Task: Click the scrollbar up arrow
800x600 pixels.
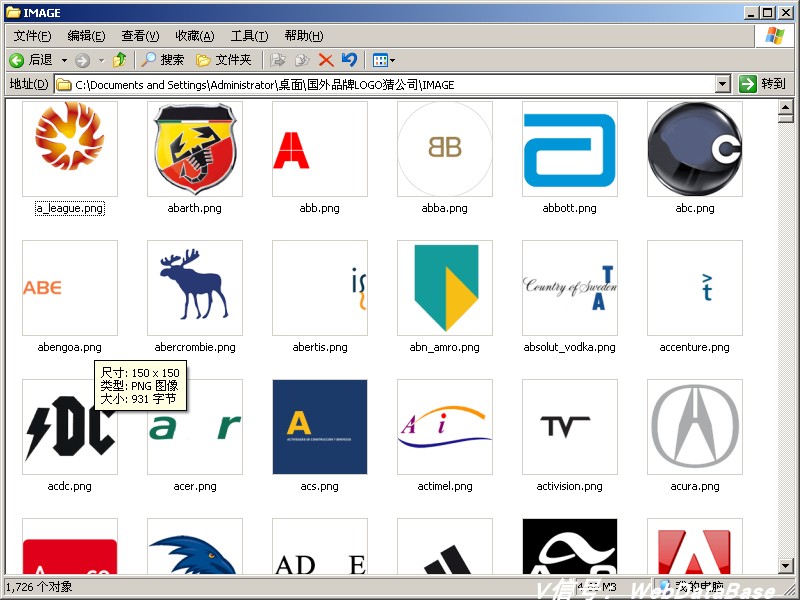Action: 785,107
